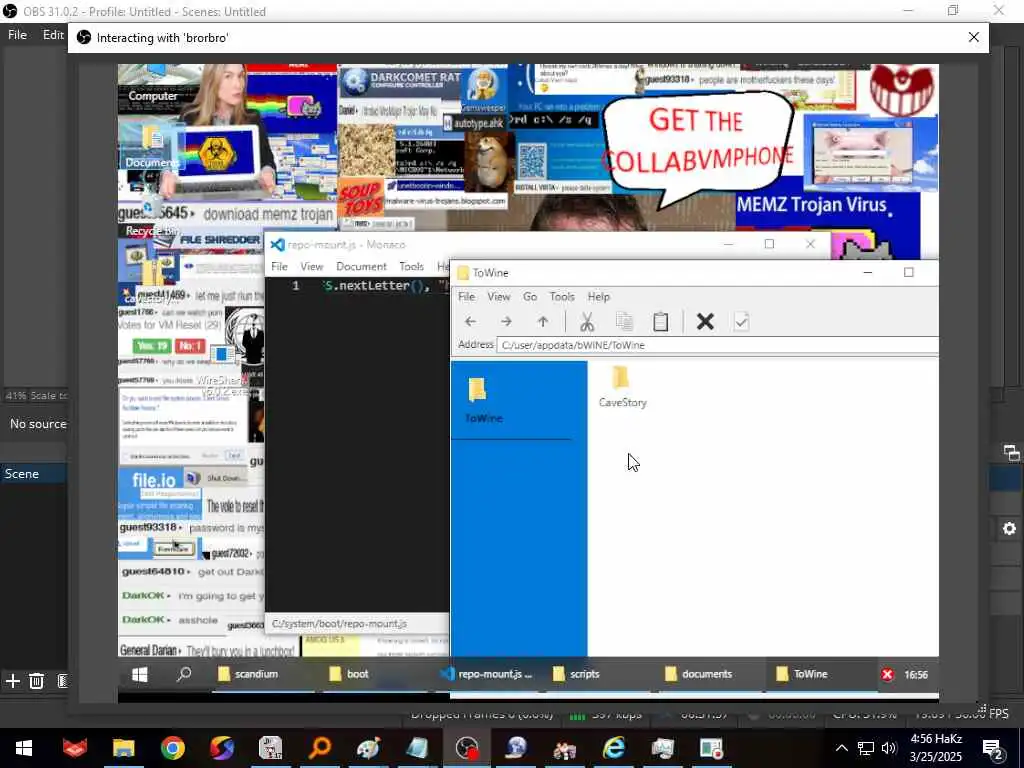Open the OBS Edit menu
The image size is (1024, 768).
coord(53,35)
